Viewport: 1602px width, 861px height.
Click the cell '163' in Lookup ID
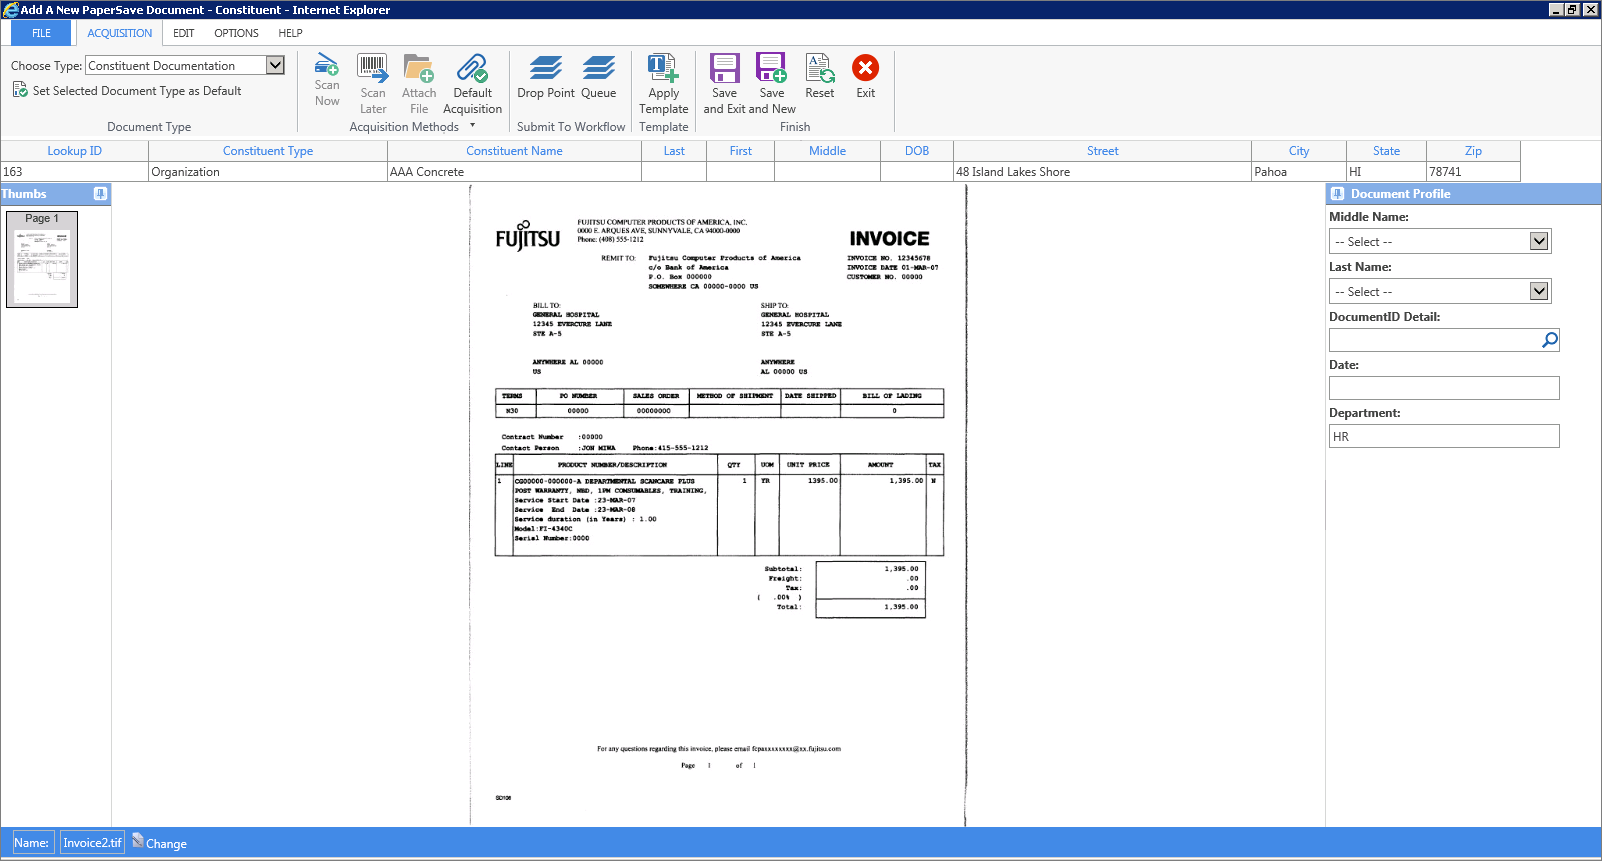click(x=75, y=172)
